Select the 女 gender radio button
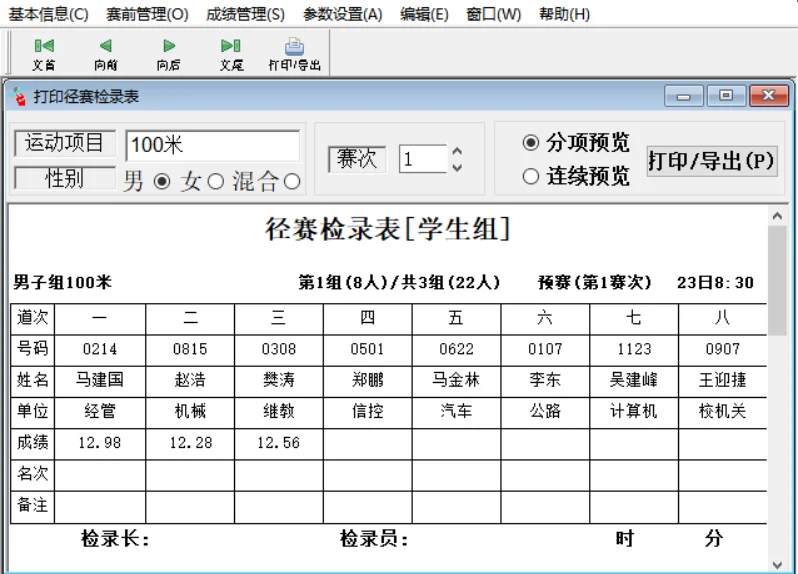Screen dimensions: 798x574 215,182
